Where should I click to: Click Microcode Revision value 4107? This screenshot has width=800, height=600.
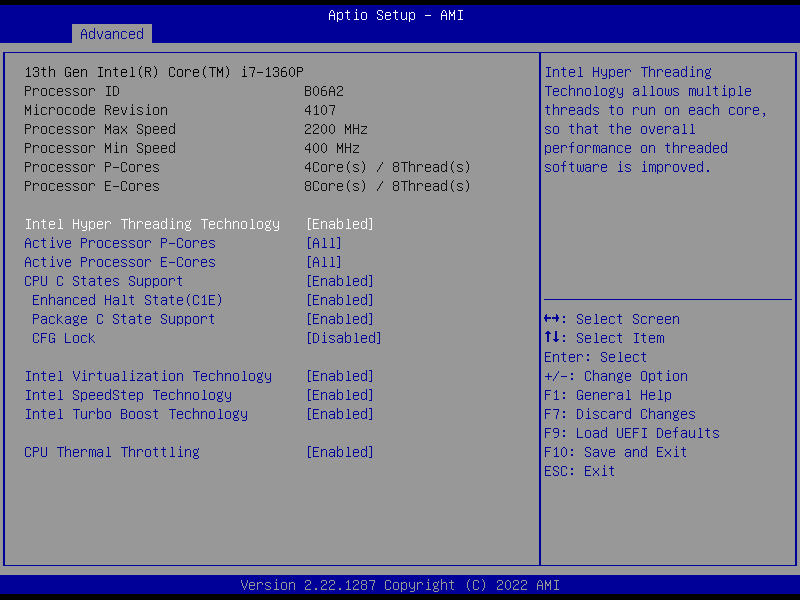click(320, 110)
